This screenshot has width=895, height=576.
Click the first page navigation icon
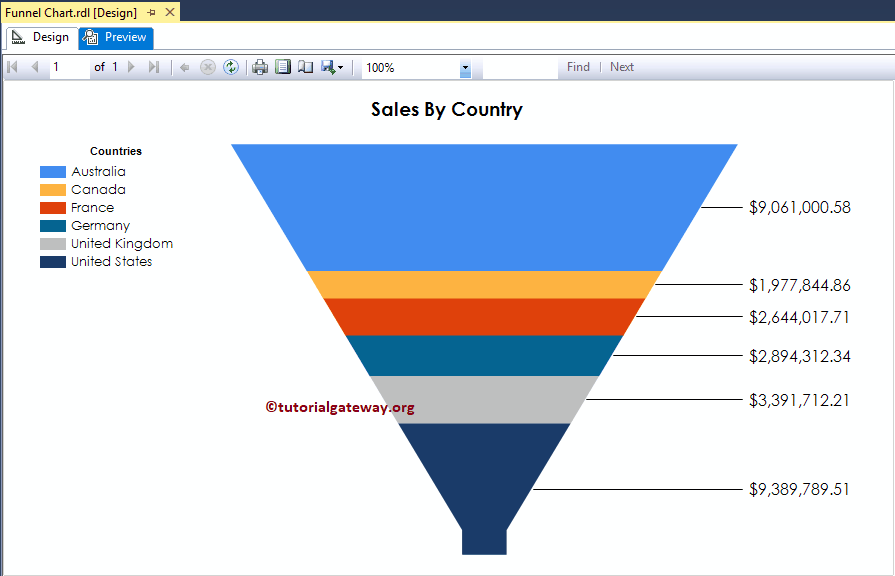tap(13, 66)
